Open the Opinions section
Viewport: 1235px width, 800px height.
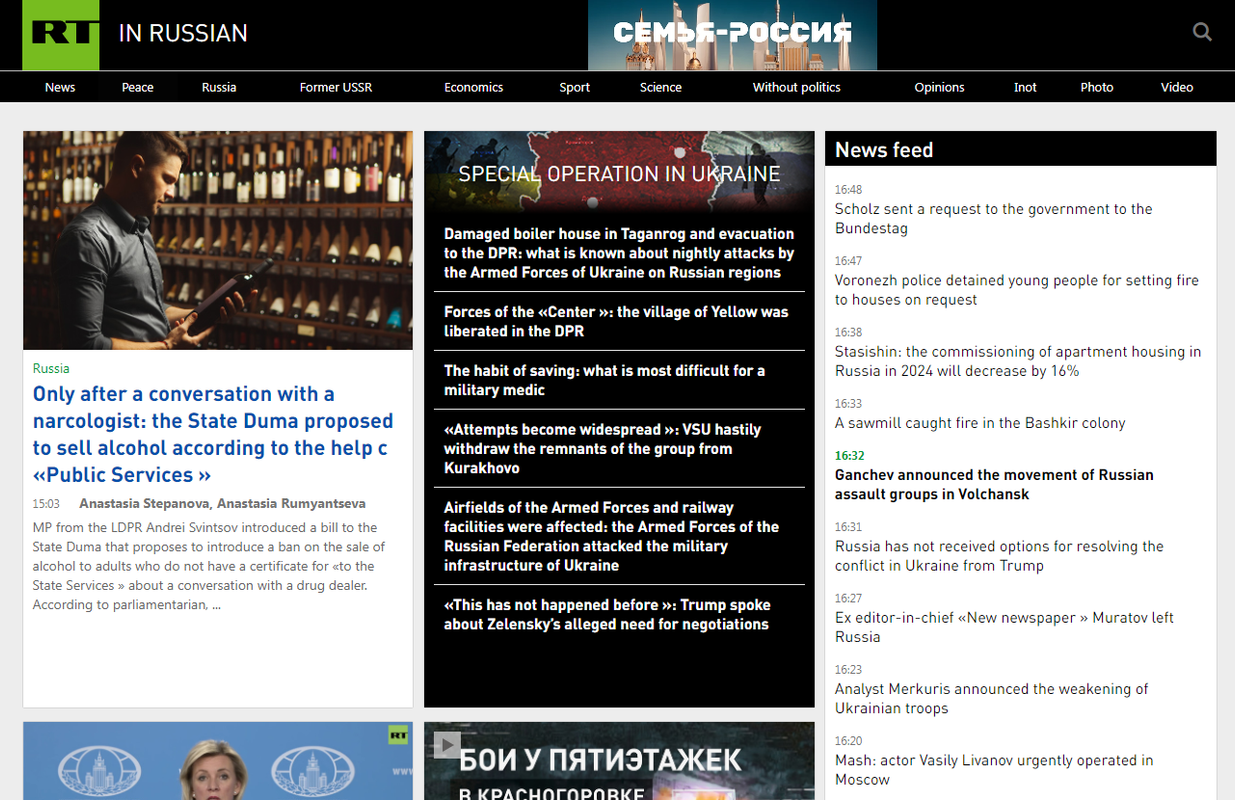(940, 87)
